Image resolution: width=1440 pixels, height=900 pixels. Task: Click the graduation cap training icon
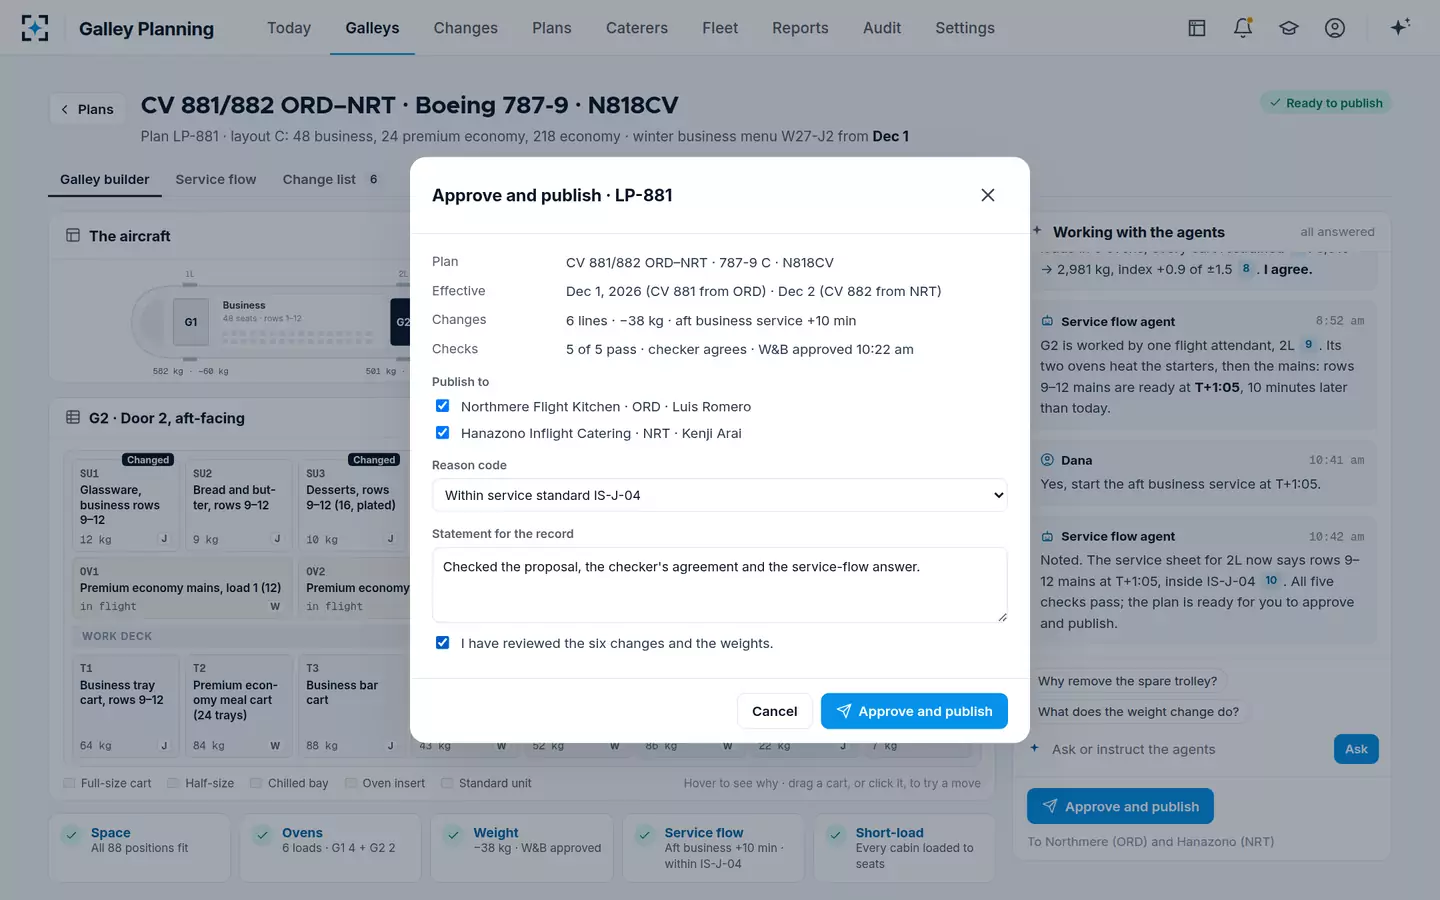(x=1289, y=28)
